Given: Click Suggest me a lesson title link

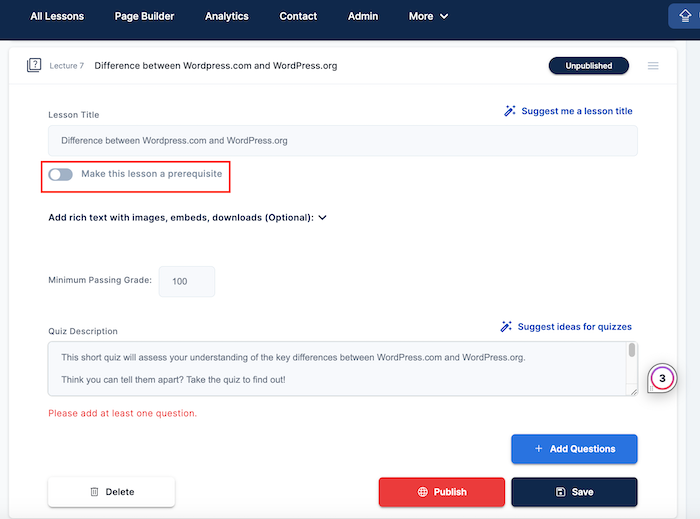Looking at the screenshot, I should 576,111.
